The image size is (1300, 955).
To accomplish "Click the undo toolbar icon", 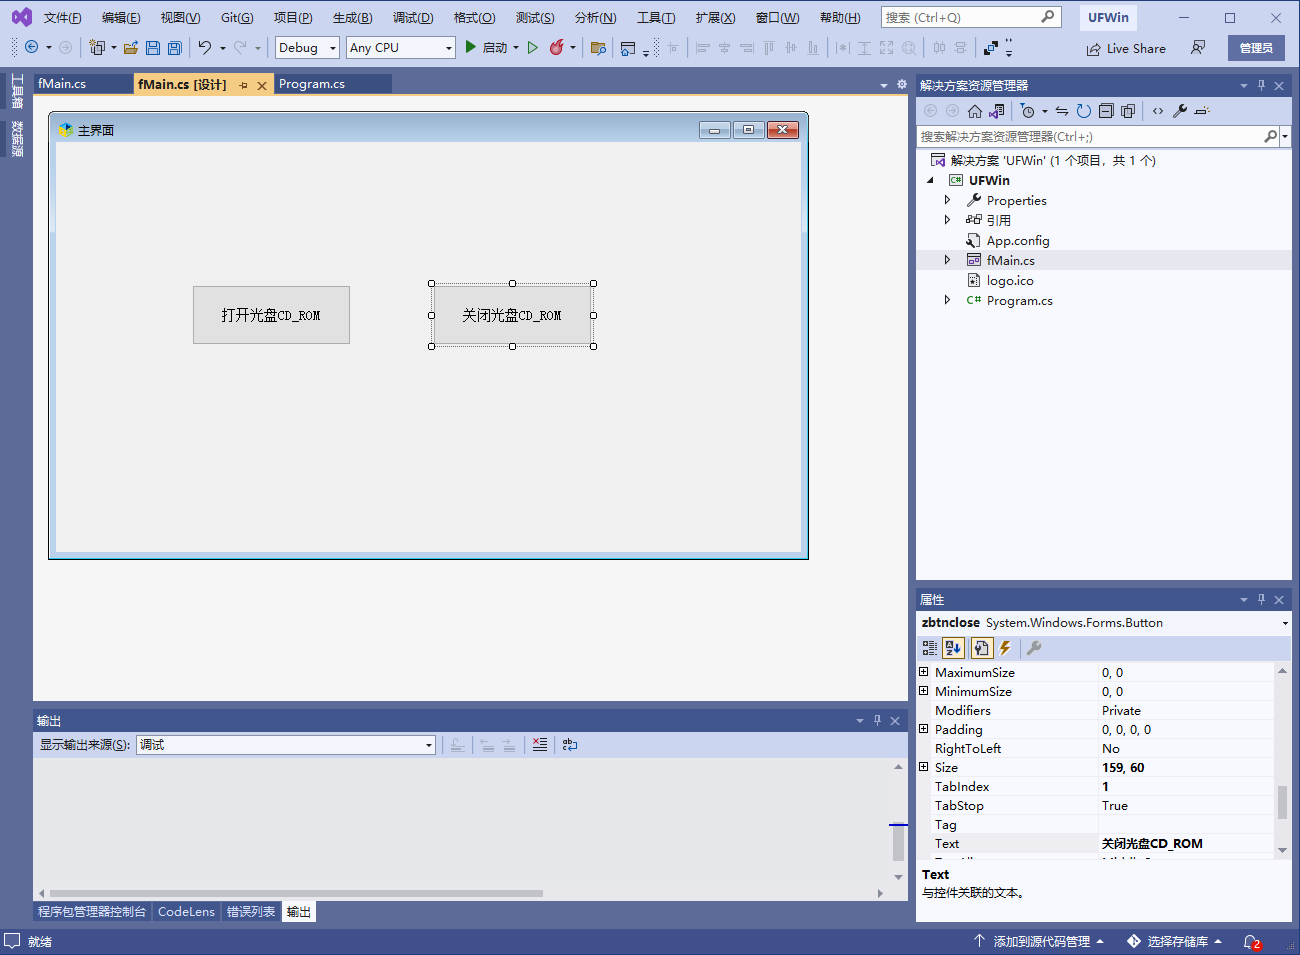I will [x=205, y=47].
